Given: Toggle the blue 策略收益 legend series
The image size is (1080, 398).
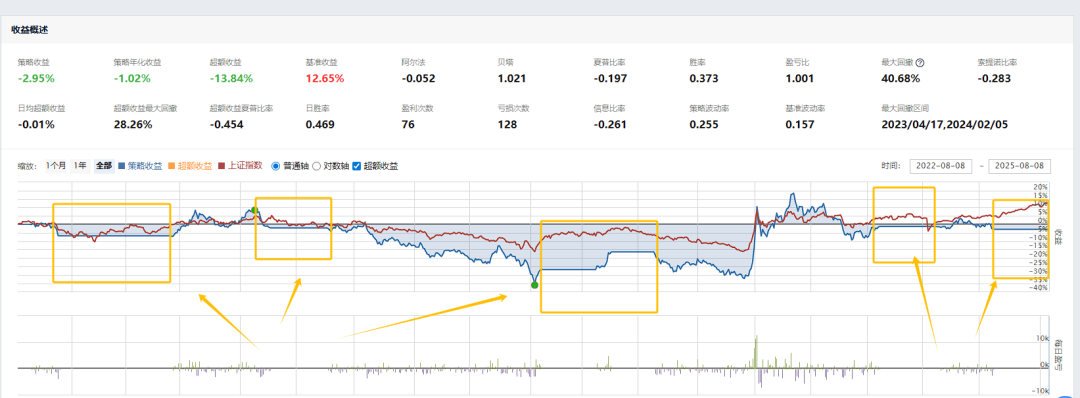Looking at the screenshot, I should tap(141, 166).
